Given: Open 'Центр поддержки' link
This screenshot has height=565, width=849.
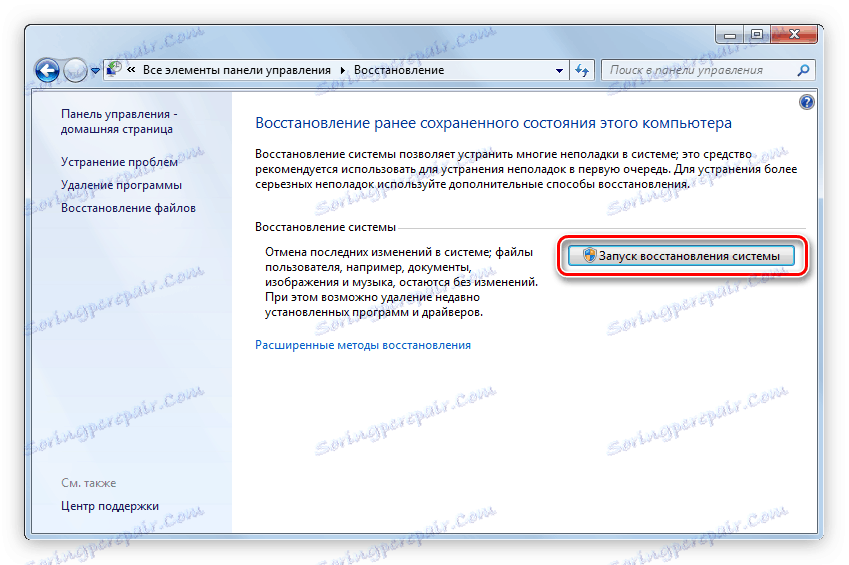Looking at the screenshot, I should pos(110,506).
